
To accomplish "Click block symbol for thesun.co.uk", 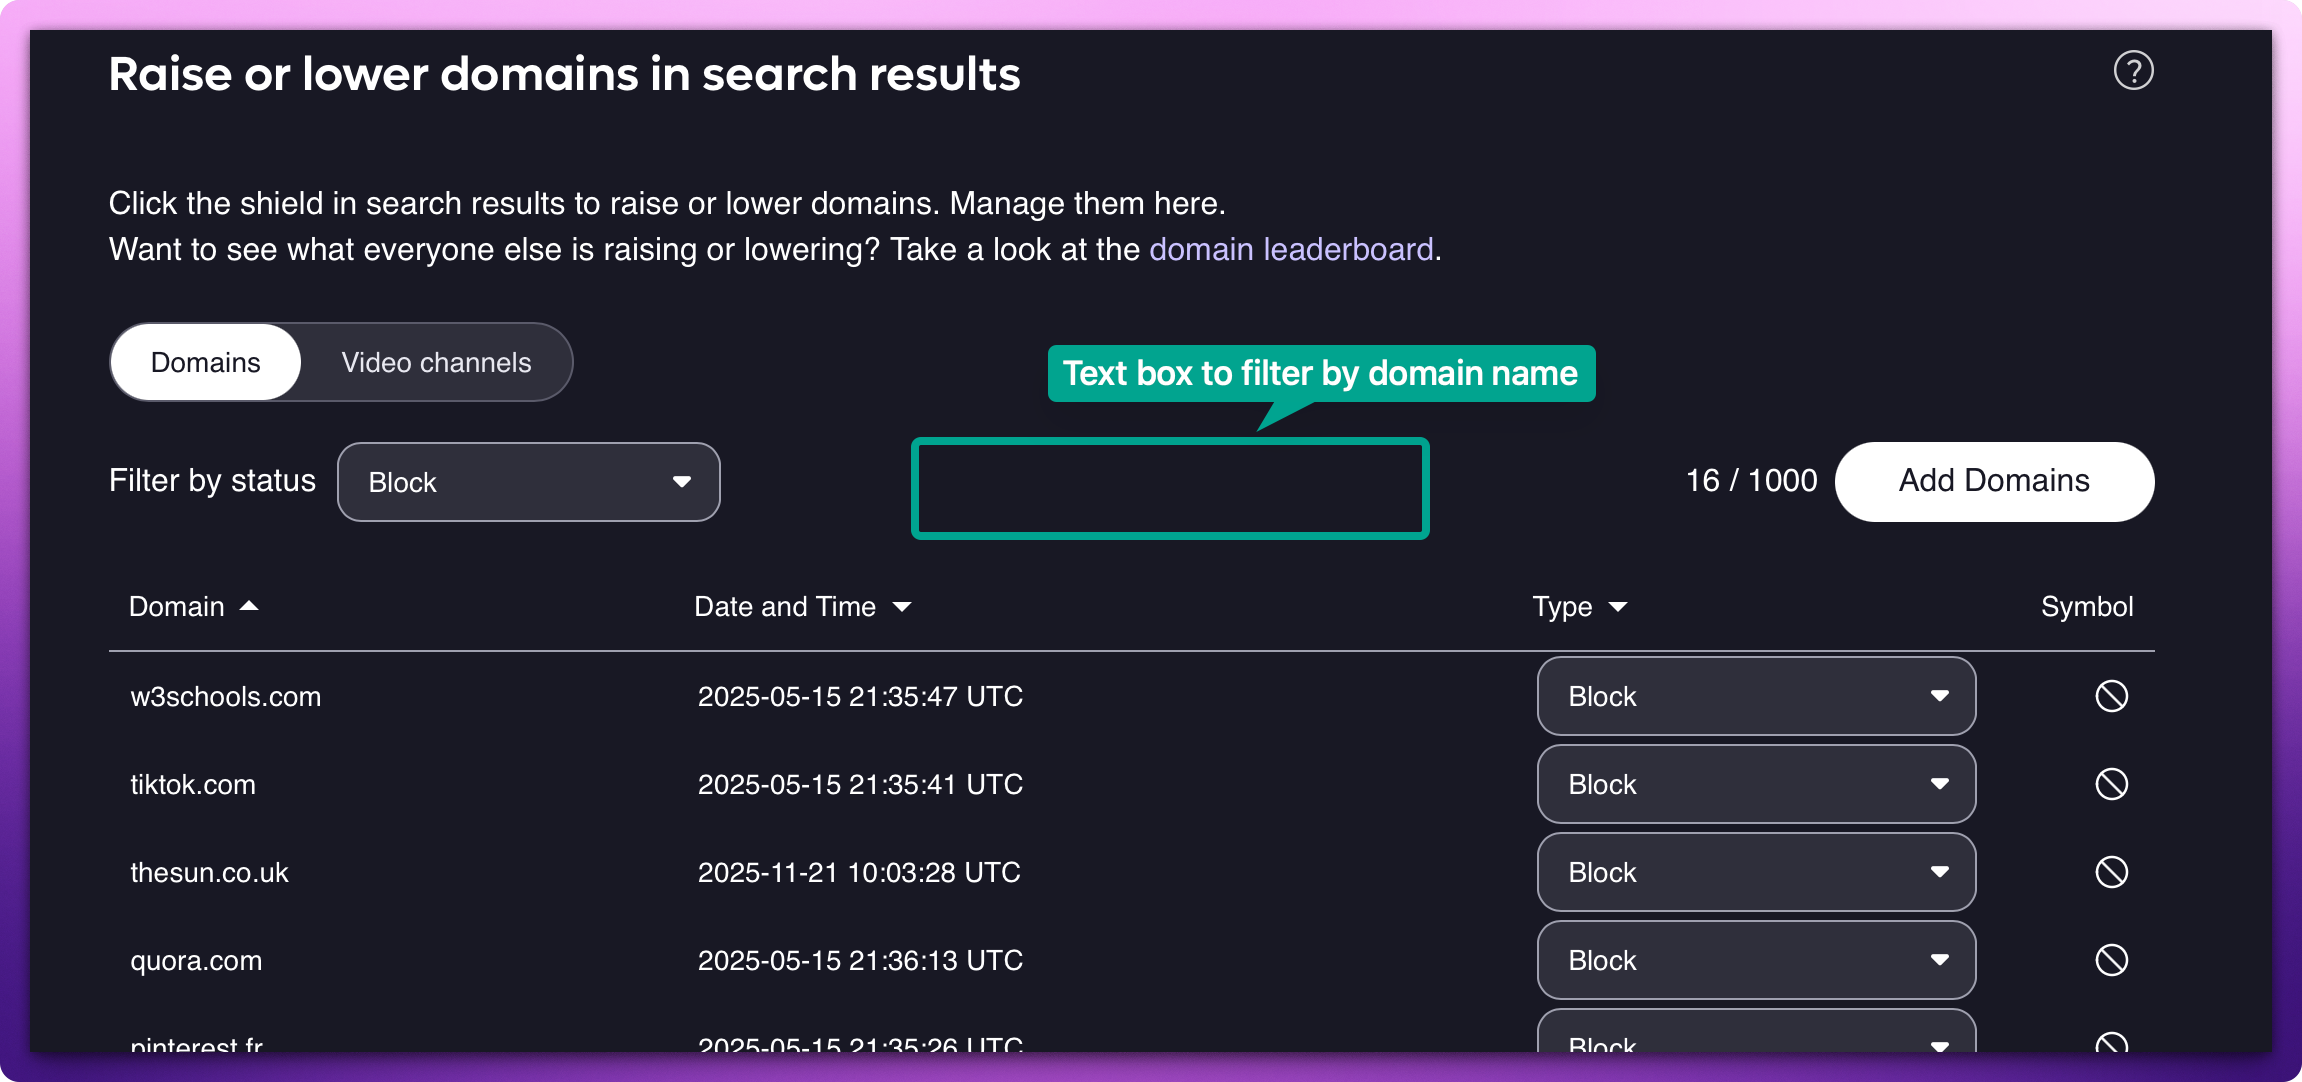I will (x=2111, y=872).
